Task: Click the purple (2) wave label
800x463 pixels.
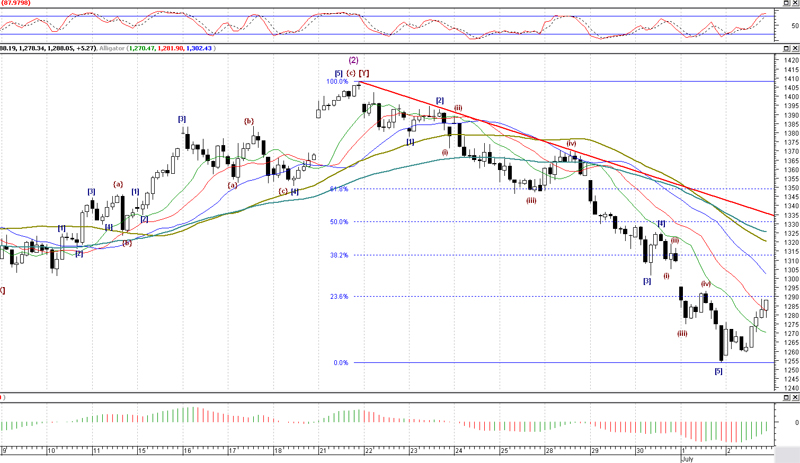Action: coord(353,60)
